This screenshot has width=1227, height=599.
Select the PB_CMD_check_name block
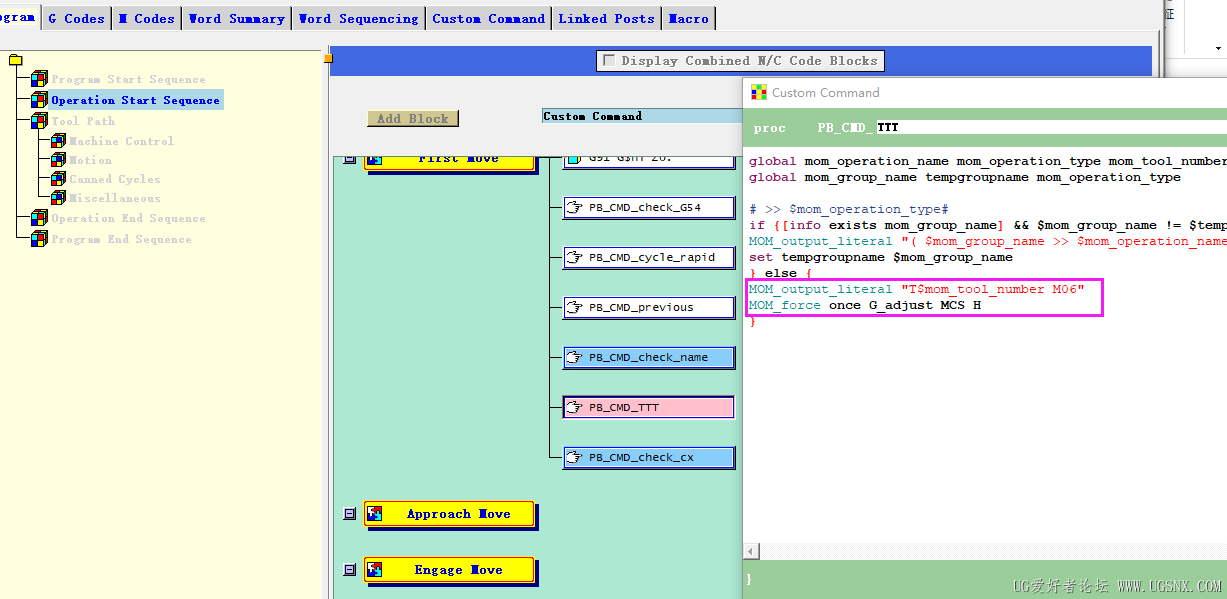click(649, 357)
